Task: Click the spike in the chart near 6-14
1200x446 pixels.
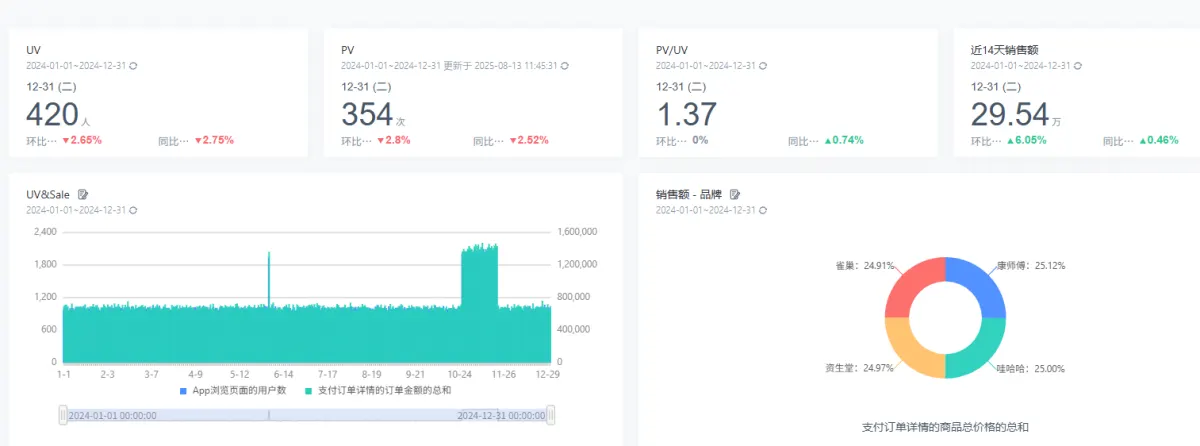Action: pyautogui.click(x=269, y=280)
